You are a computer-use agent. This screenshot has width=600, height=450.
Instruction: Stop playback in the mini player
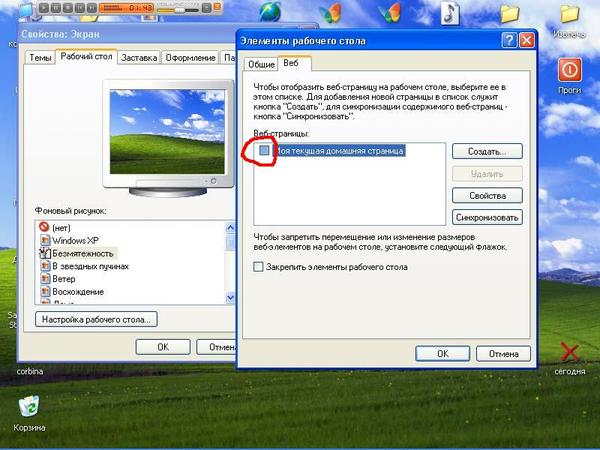68,7
